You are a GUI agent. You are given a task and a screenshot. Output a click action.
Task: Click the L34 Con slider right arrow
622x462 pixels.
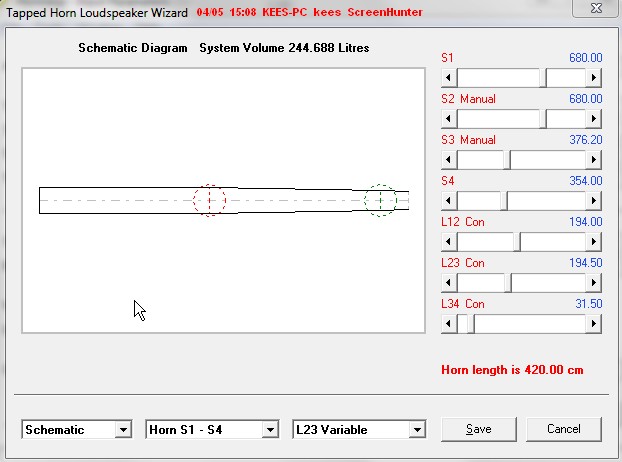pyautogui.click(x=593, y=324)
